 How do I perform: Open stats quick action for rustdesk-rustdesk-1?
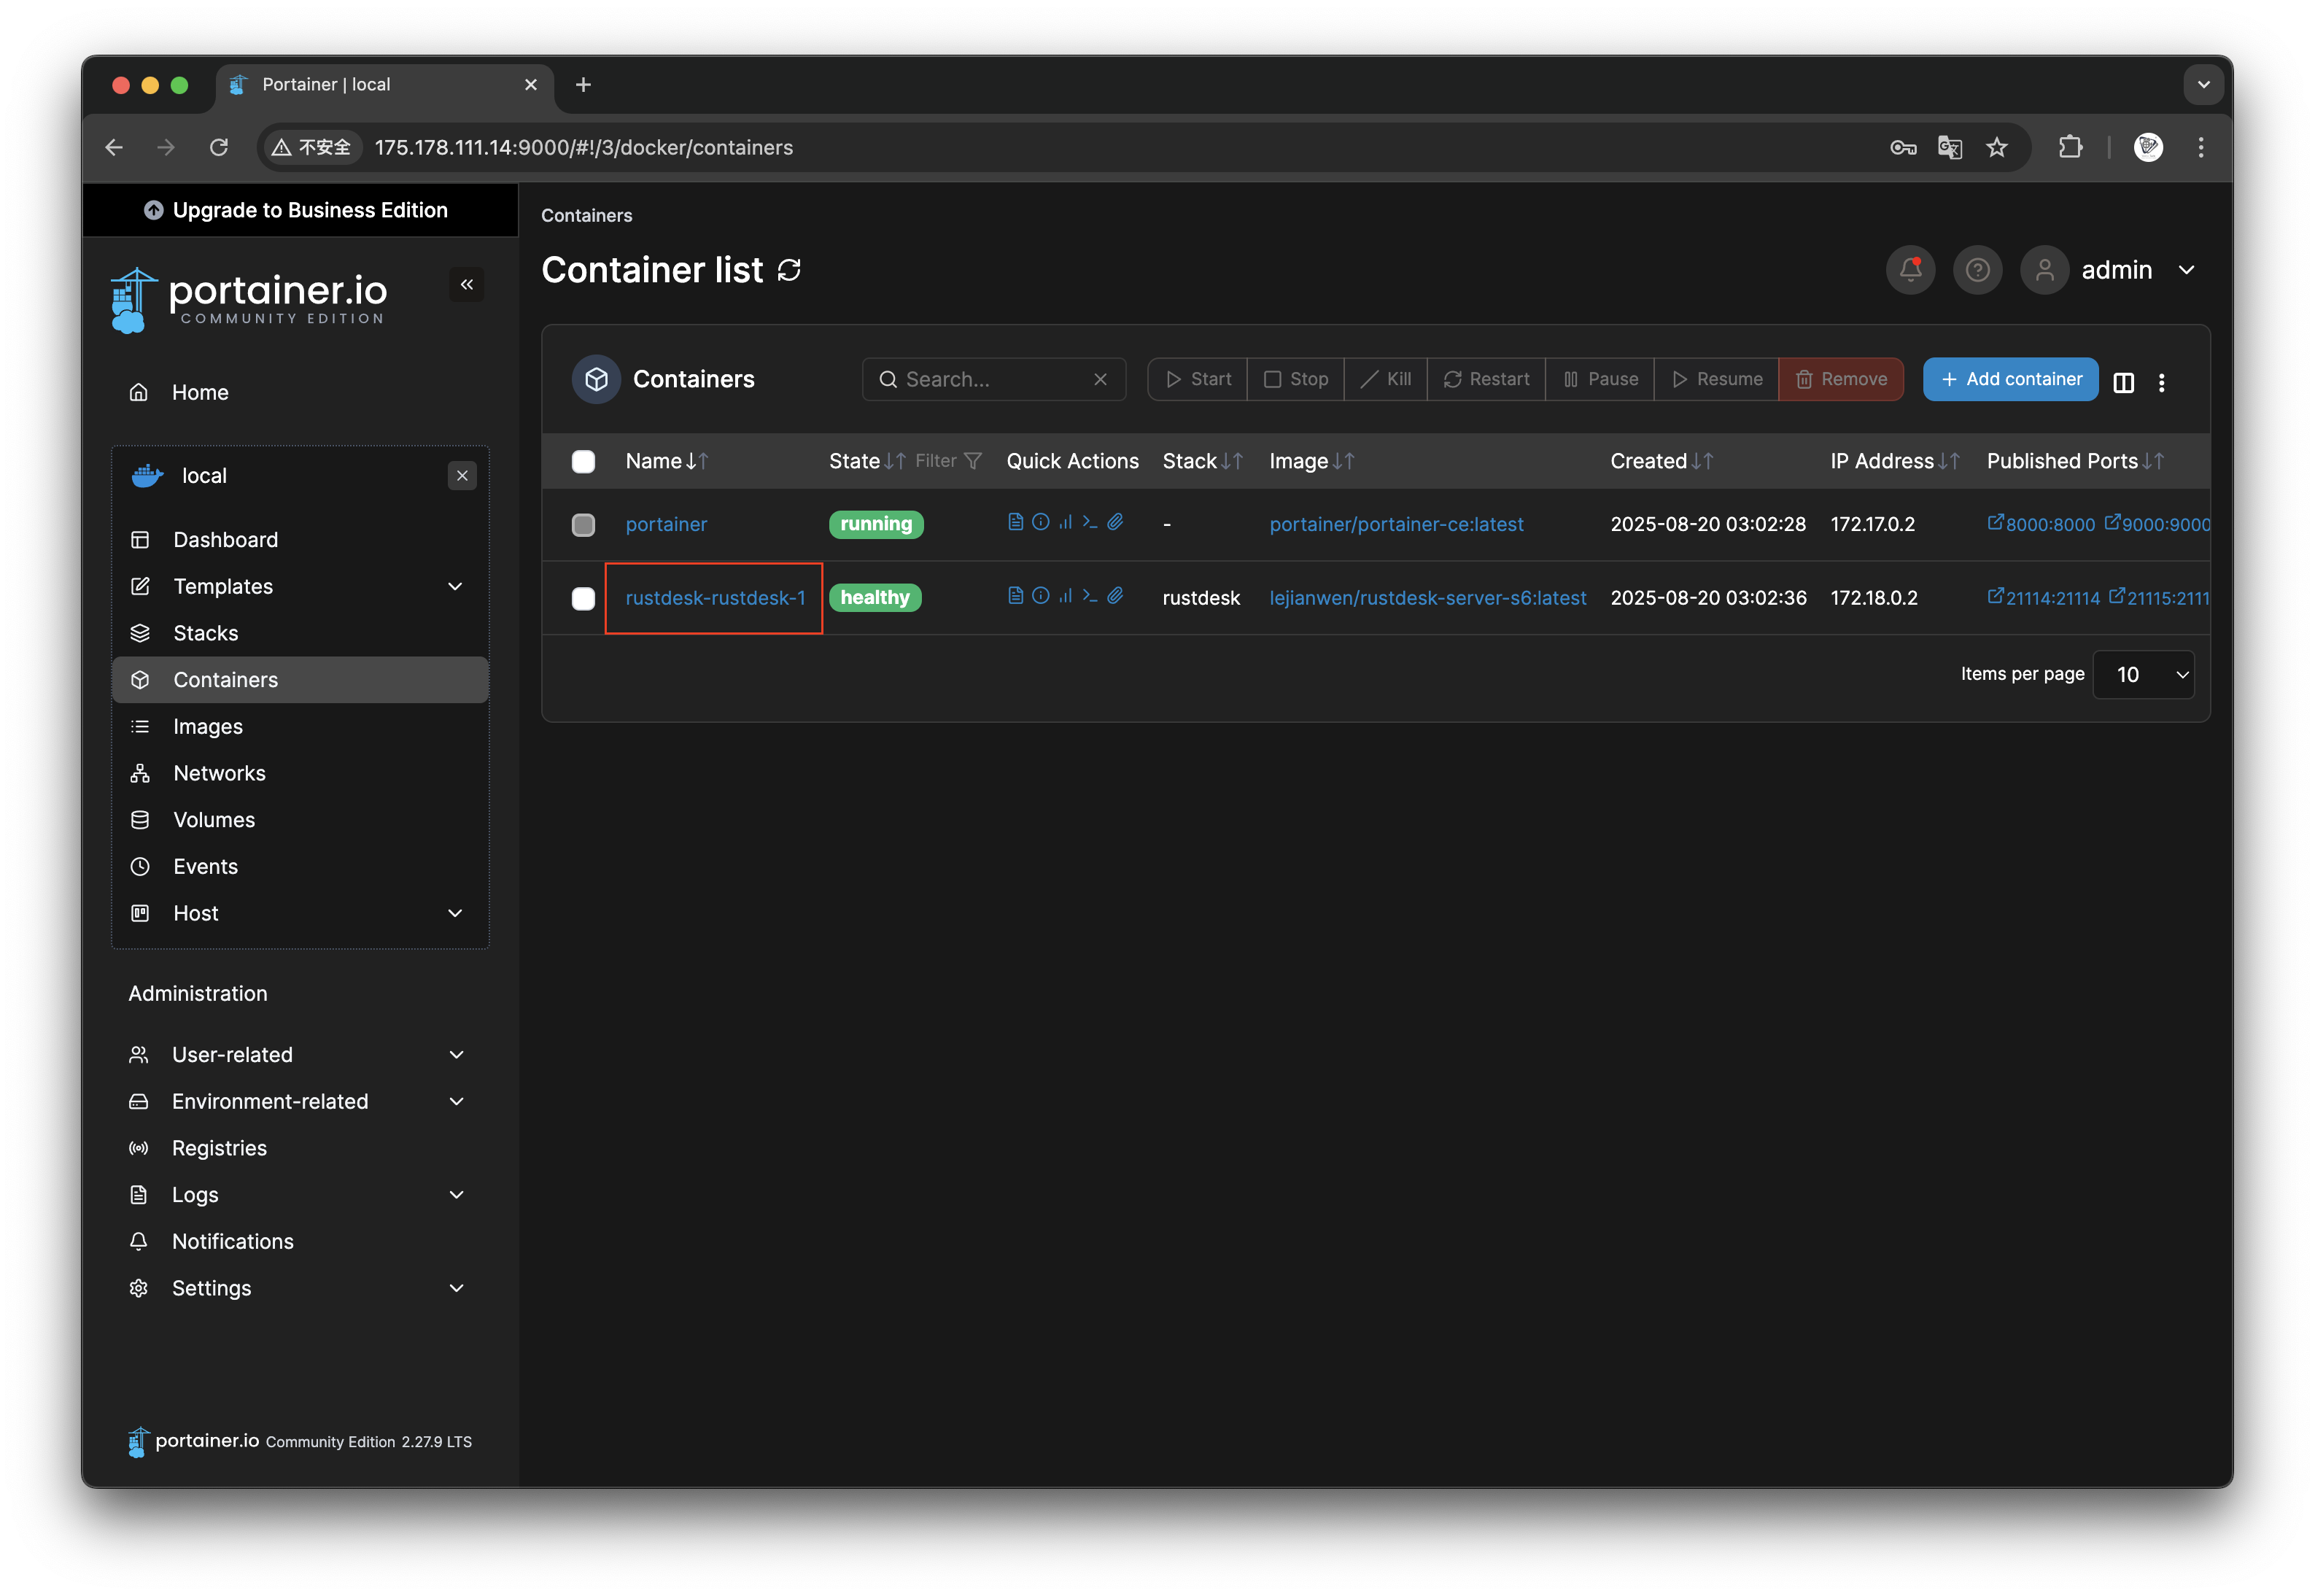[x=1065, y=596]
